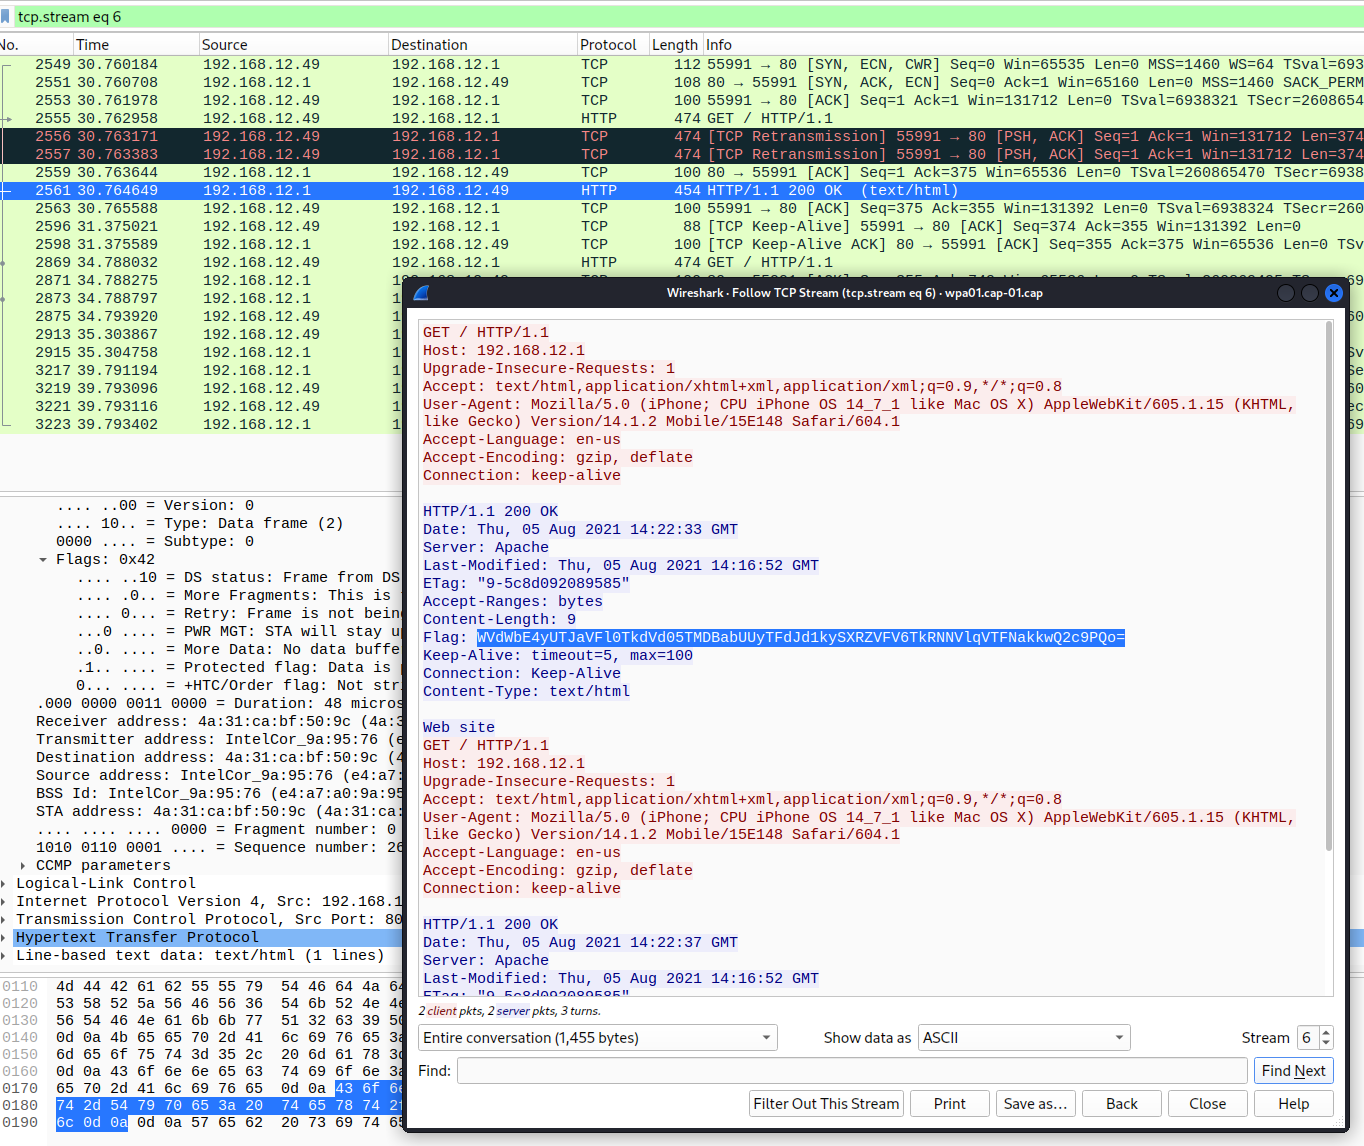Print the followed stream contents

click(x=949, y=1104)
